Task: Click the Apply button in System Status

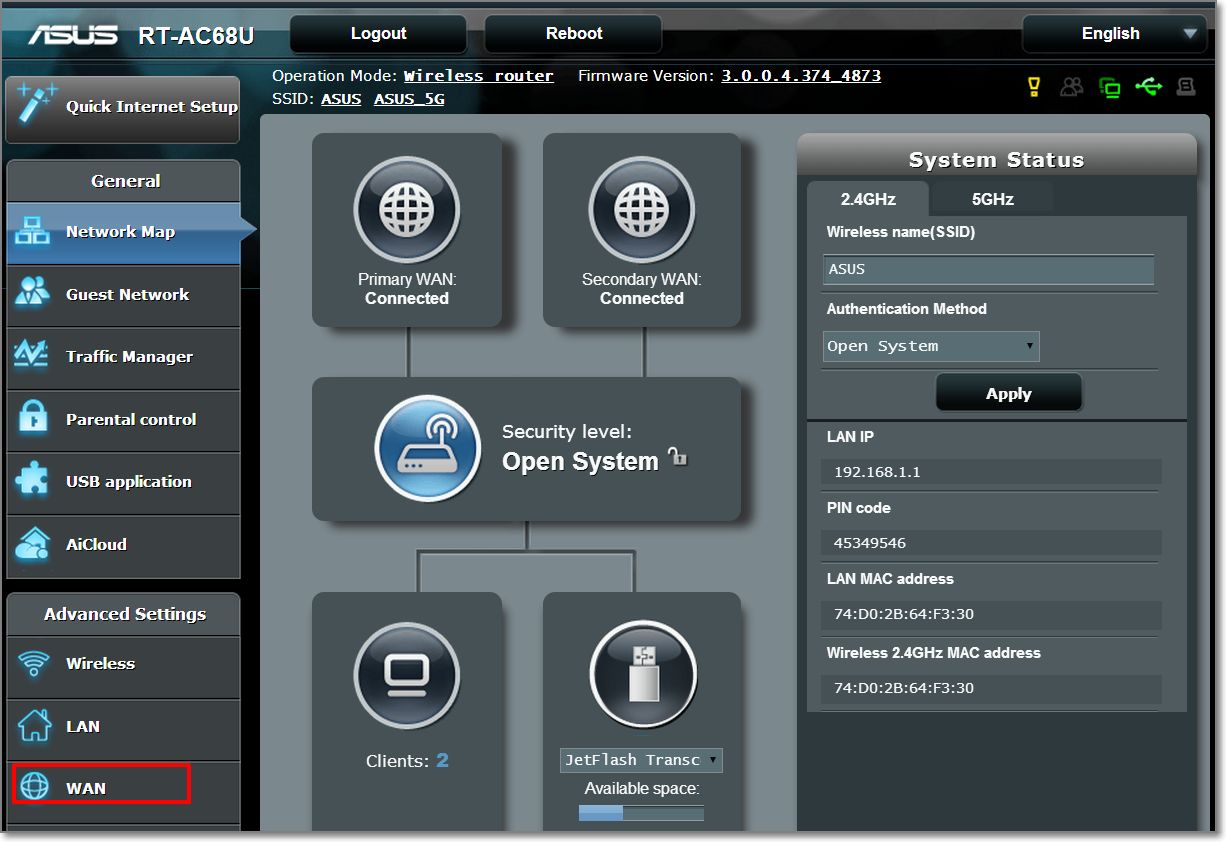Action: [1008, 393]
